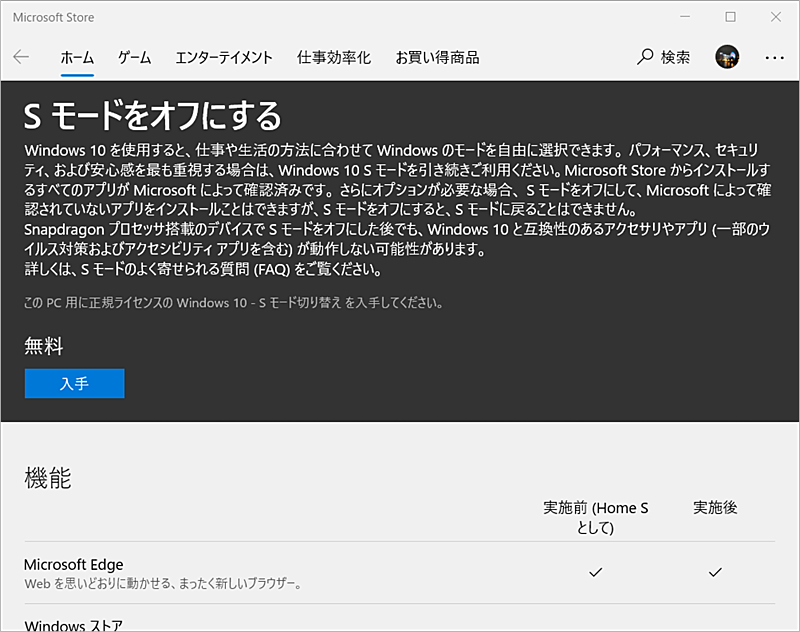Click the 無料 price text
The image size is (800, 632).
[x=43, y=346]
